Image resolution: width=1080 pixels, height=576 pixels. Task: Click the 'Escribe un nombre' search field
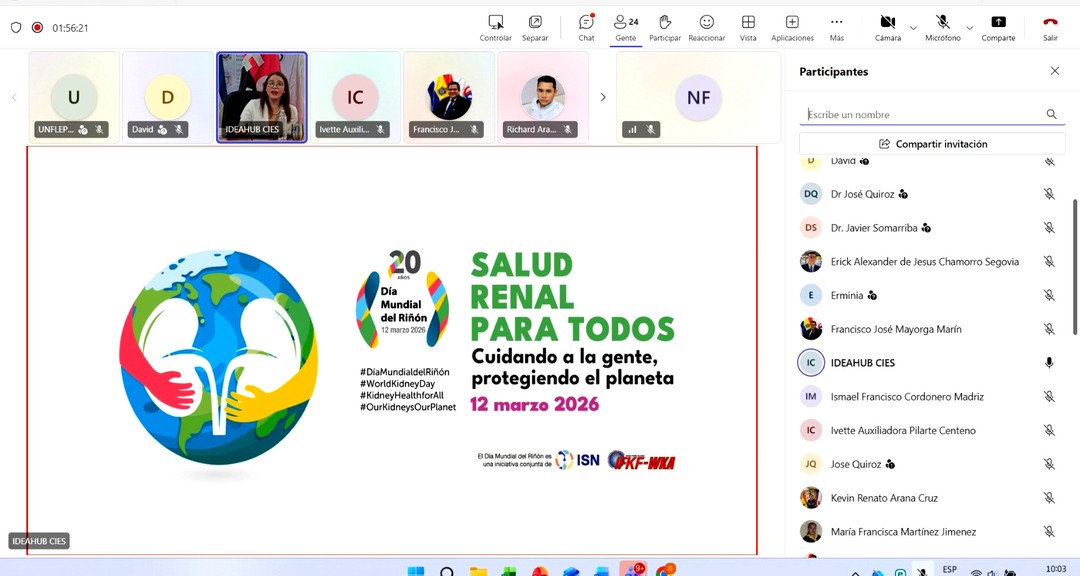click(x=922, y=114)
